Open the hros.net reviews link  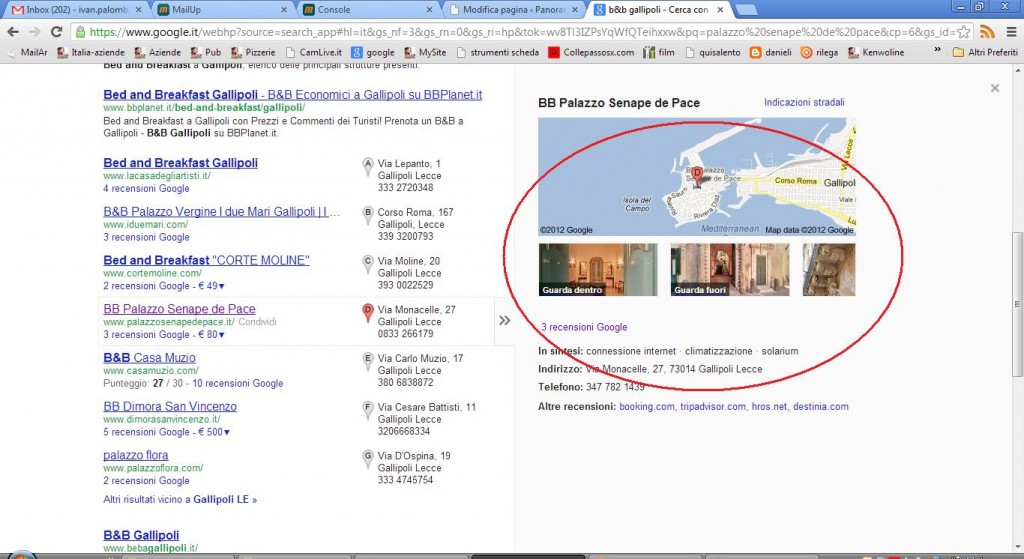coord(769,407)
